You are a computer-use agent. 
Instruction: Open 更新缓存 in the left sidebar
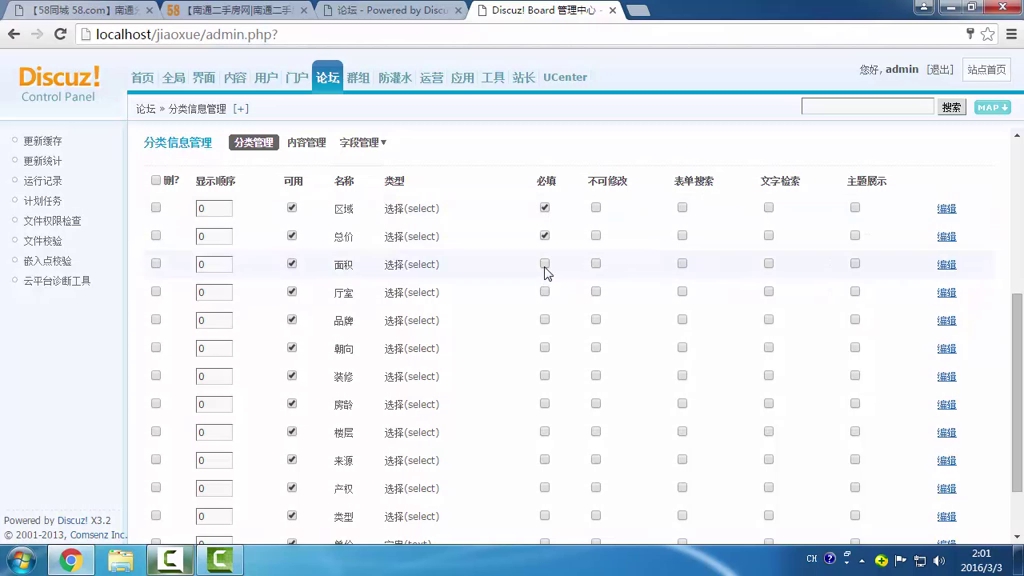pos(43,140)
